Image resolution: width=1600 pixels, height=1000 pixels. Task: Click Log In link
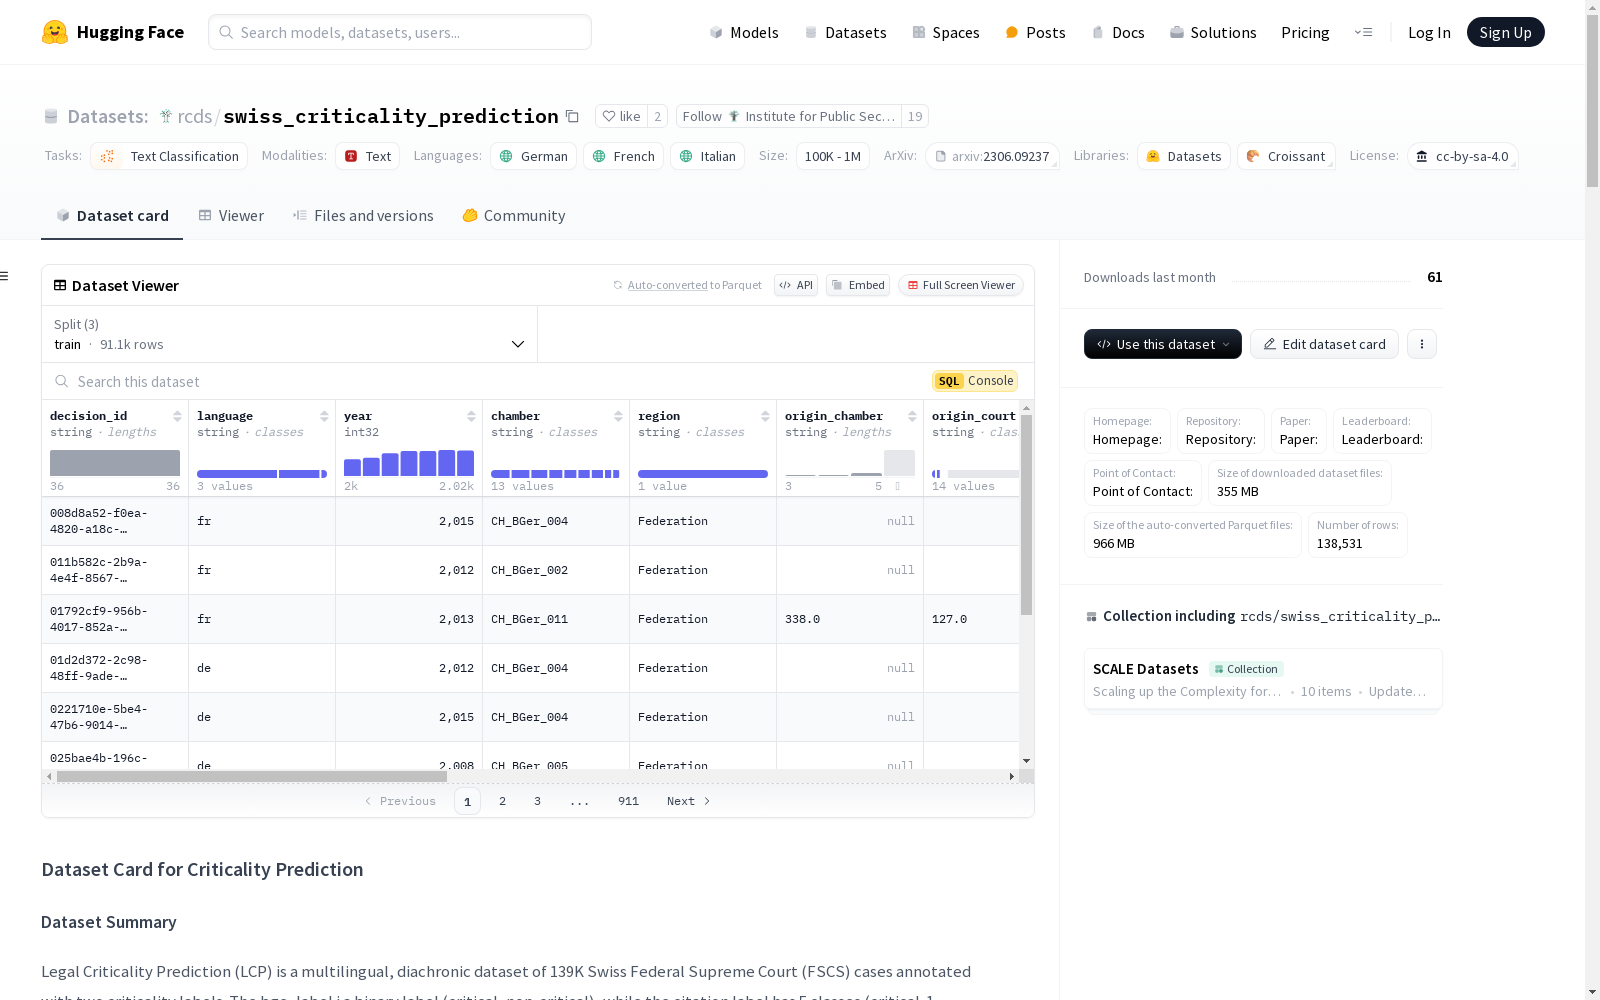pos(1429,32)
